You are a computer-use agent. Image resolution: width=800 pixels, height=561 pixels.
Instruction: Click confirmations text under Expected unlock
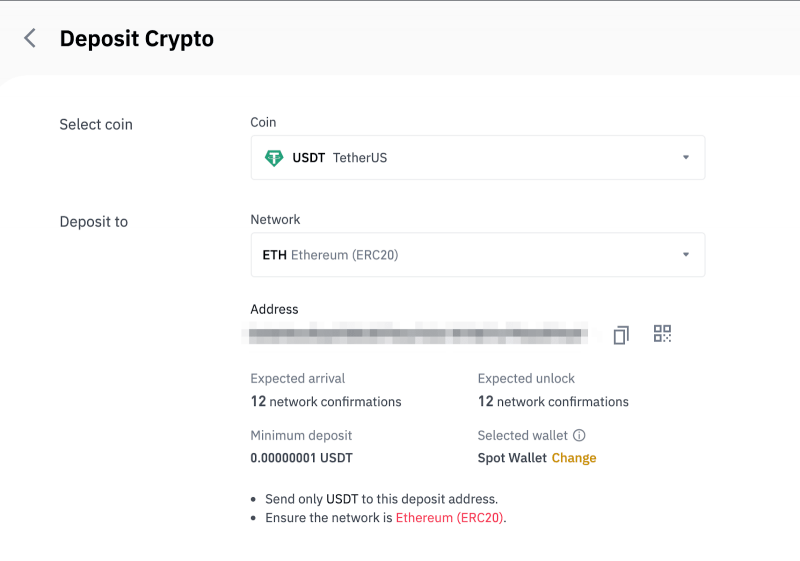[553, 402]
